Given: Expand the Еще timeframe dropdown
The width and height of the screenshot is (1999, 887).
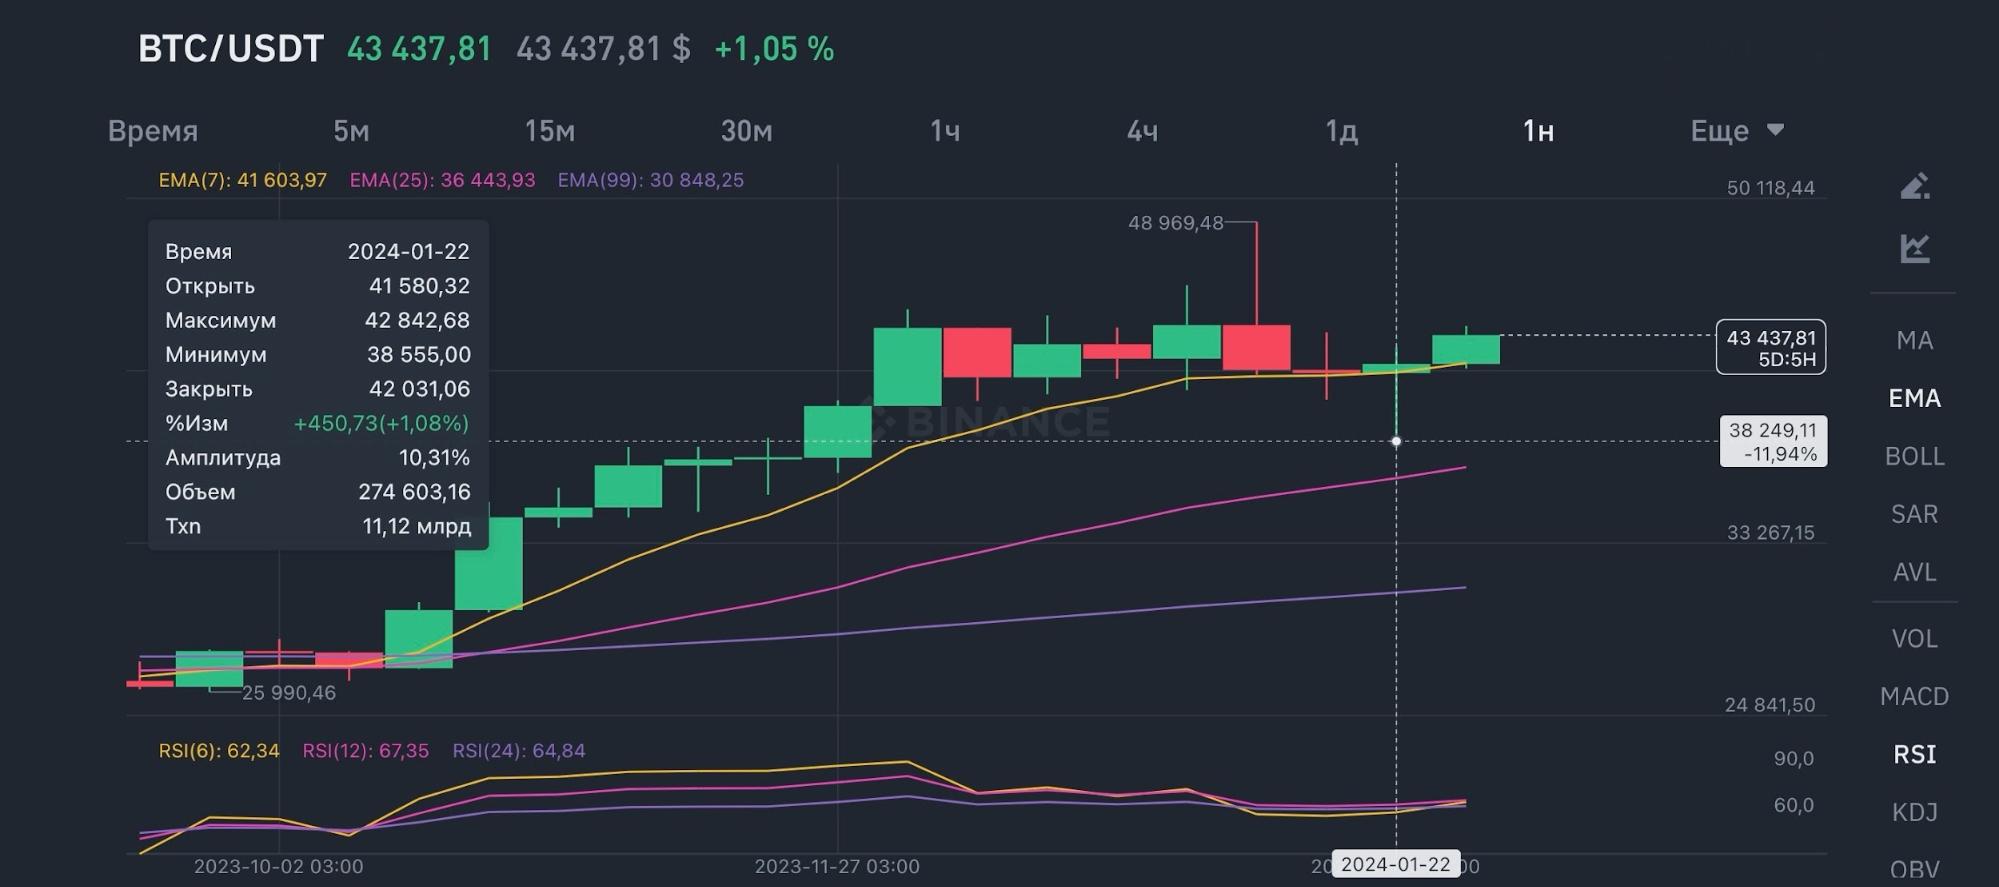Looking at the screenshot, I should 1737,131.
